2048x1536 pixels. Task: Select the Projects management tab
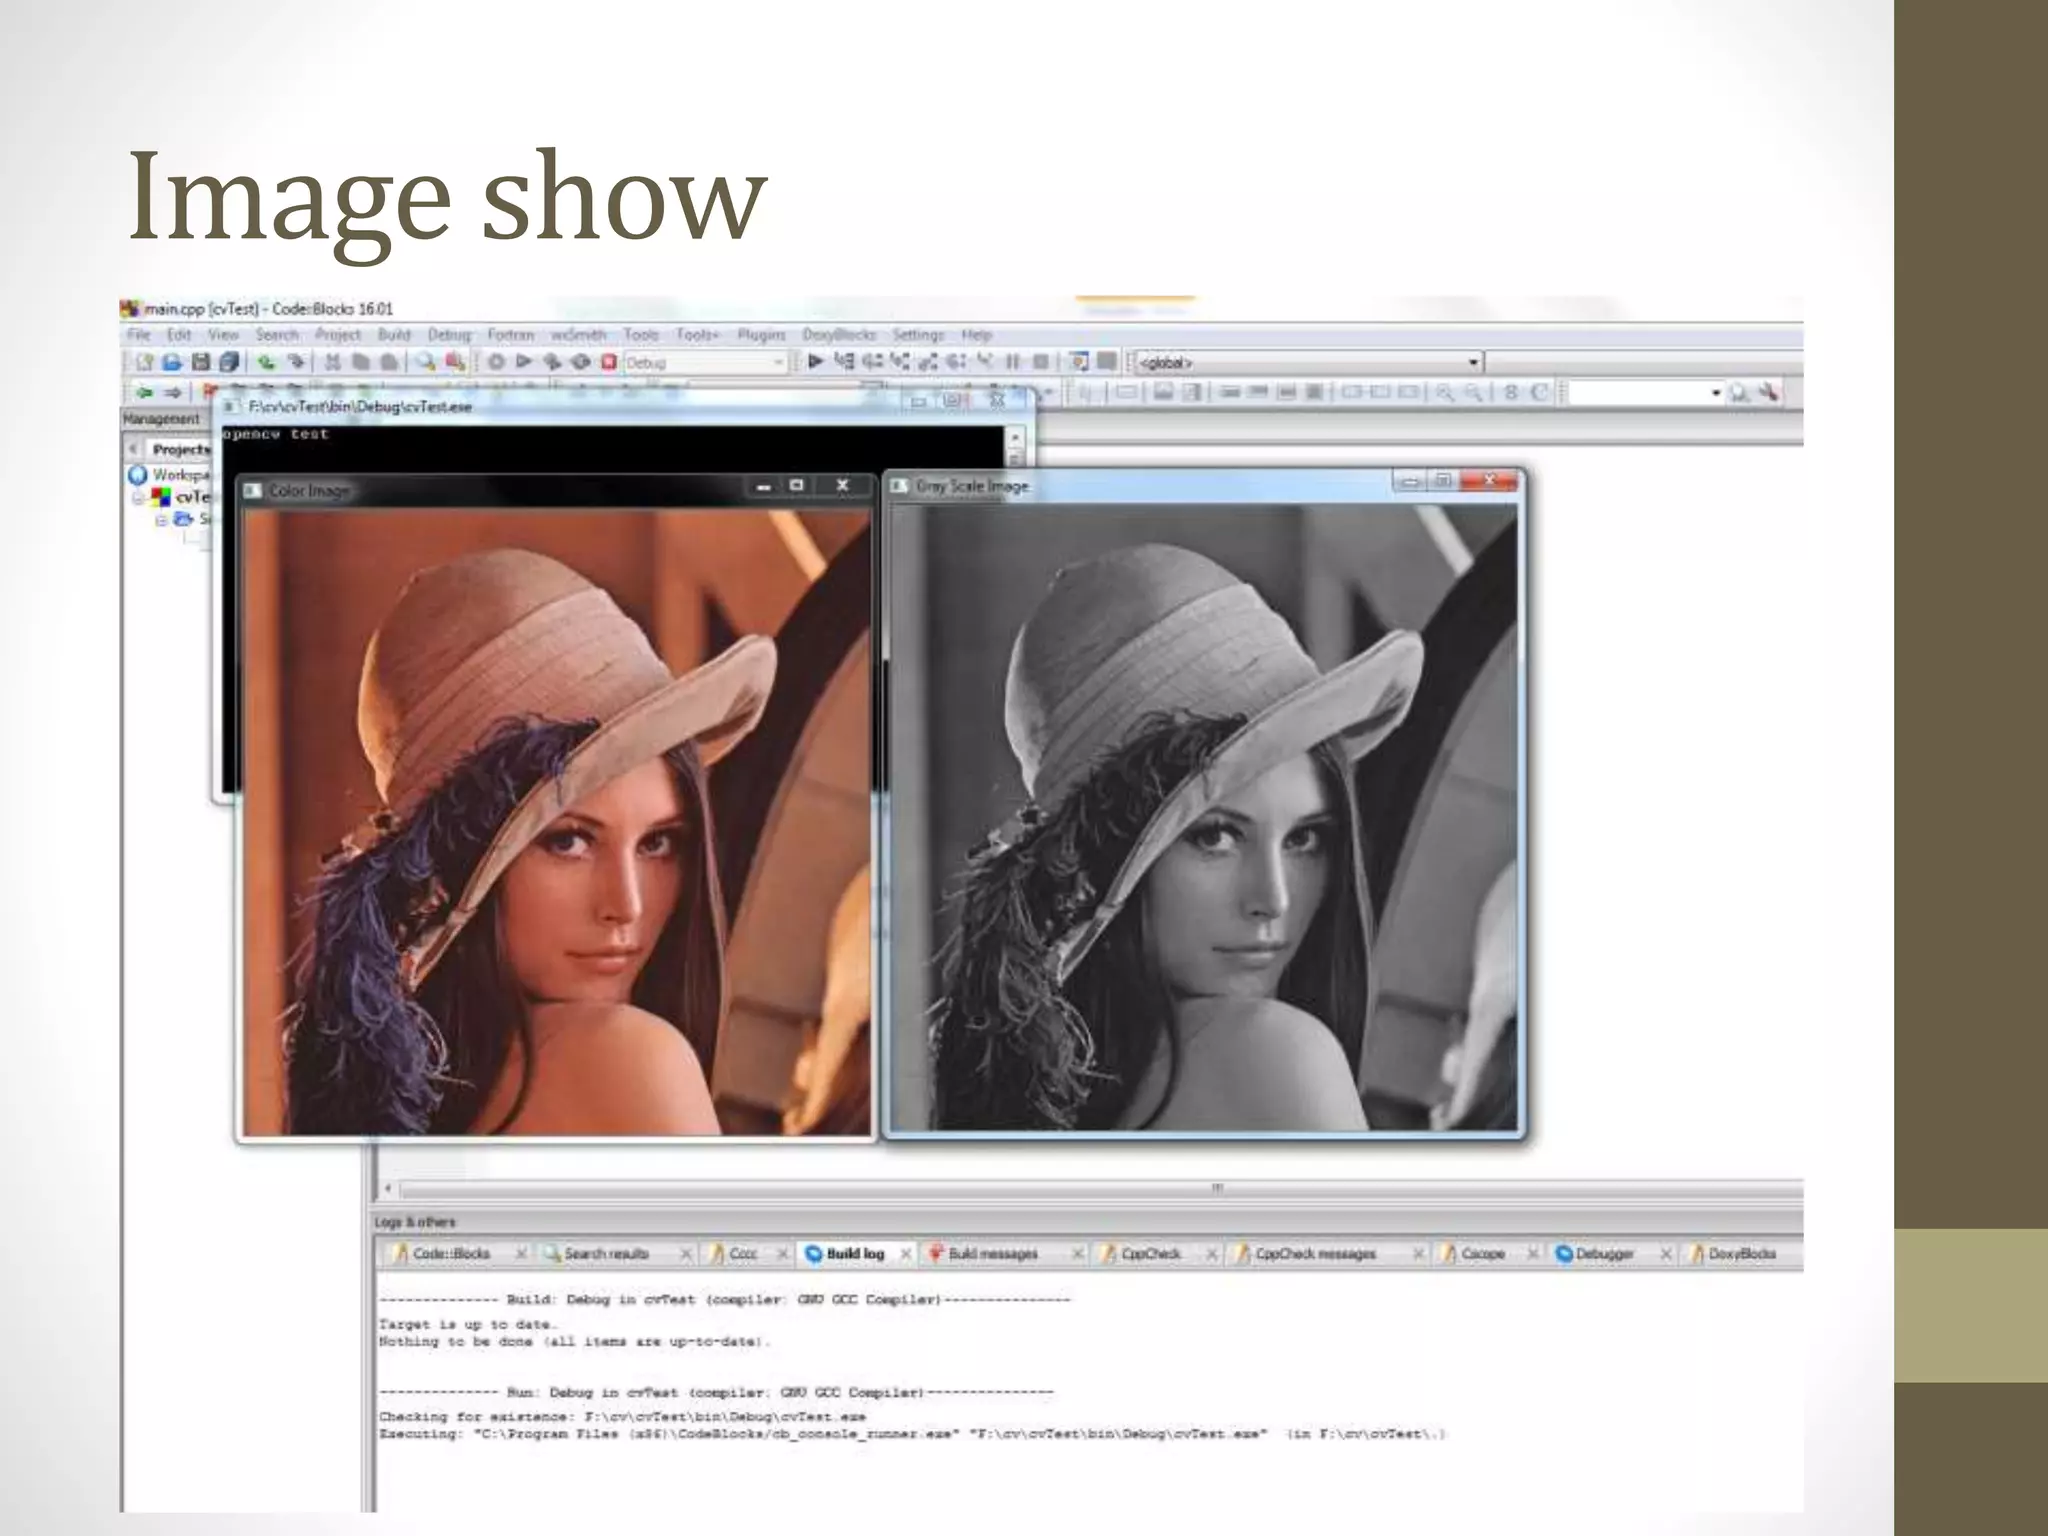click(x=180, y=449)
